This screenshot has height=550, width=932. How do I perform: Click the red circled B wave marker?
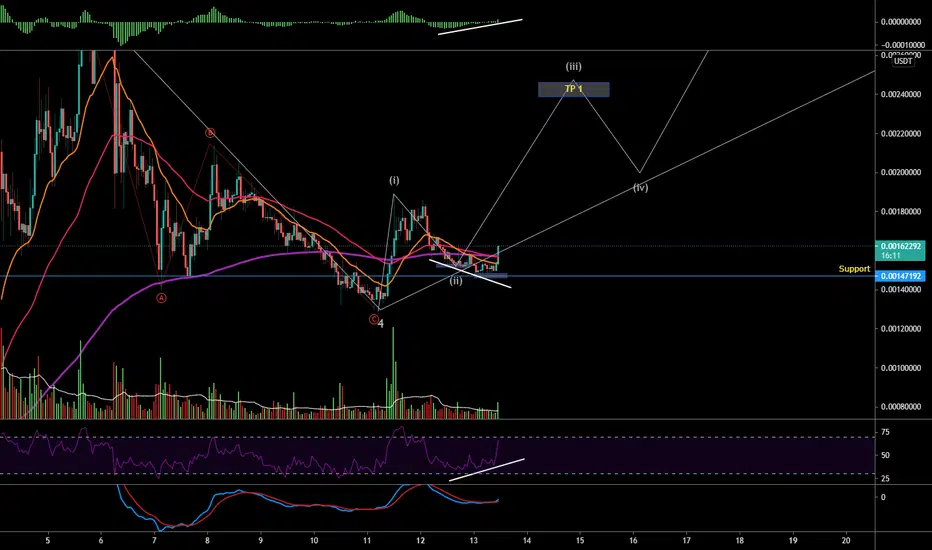[x=210, y=133]
